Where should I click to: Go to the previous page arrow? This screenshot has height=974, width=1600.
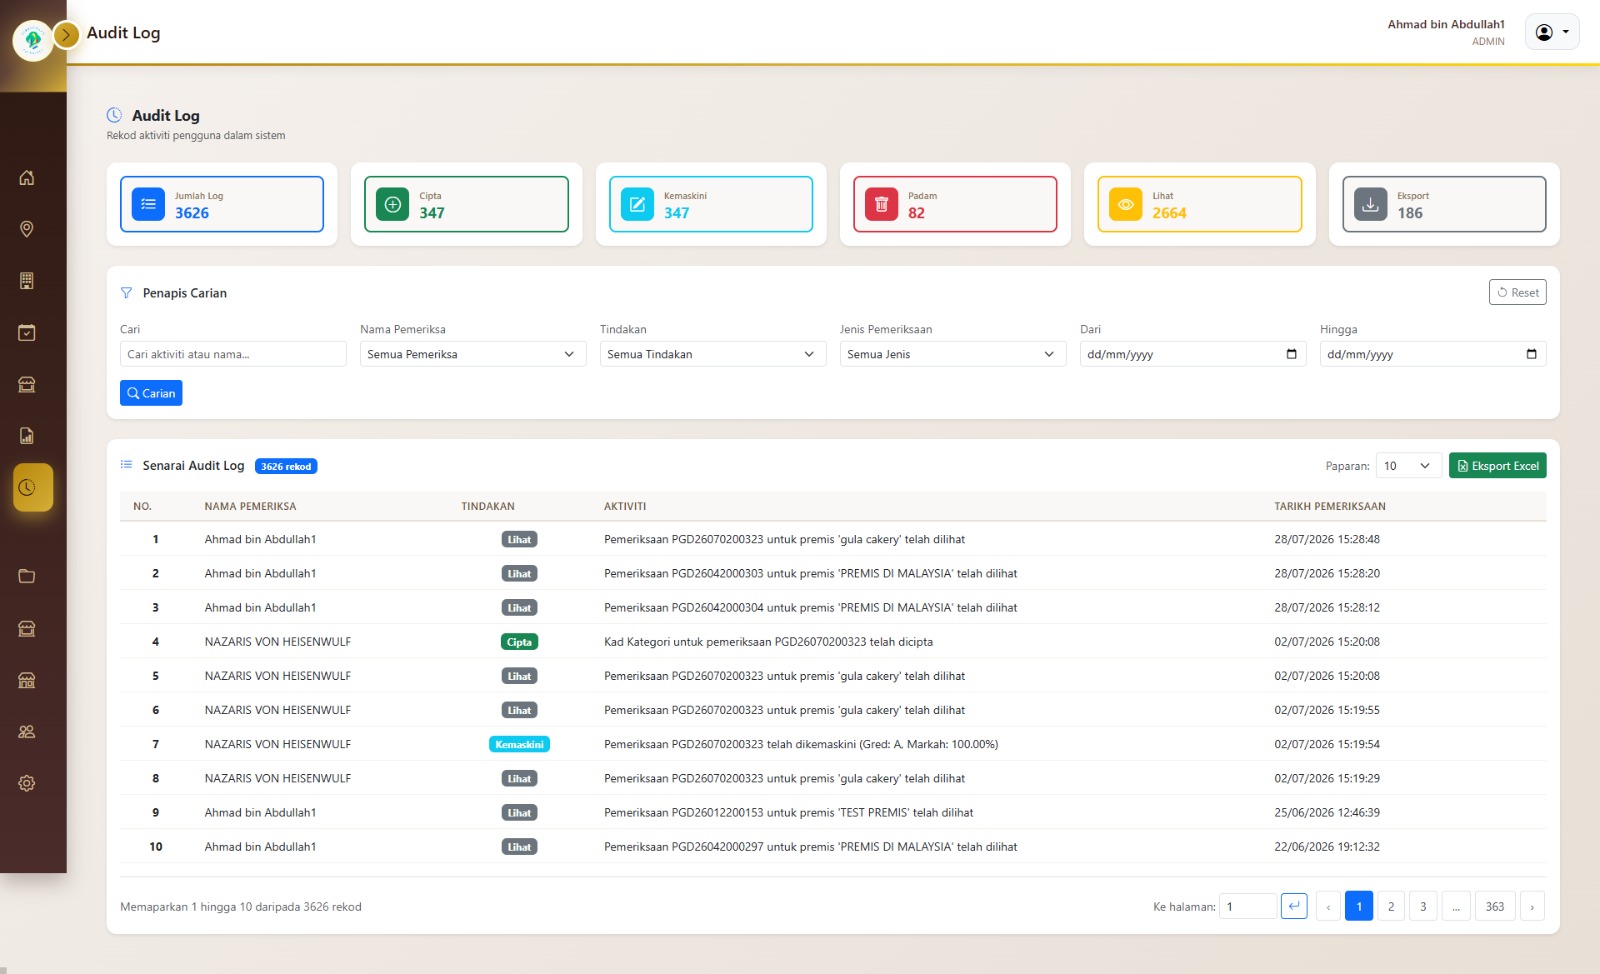tap(1328, 906)
